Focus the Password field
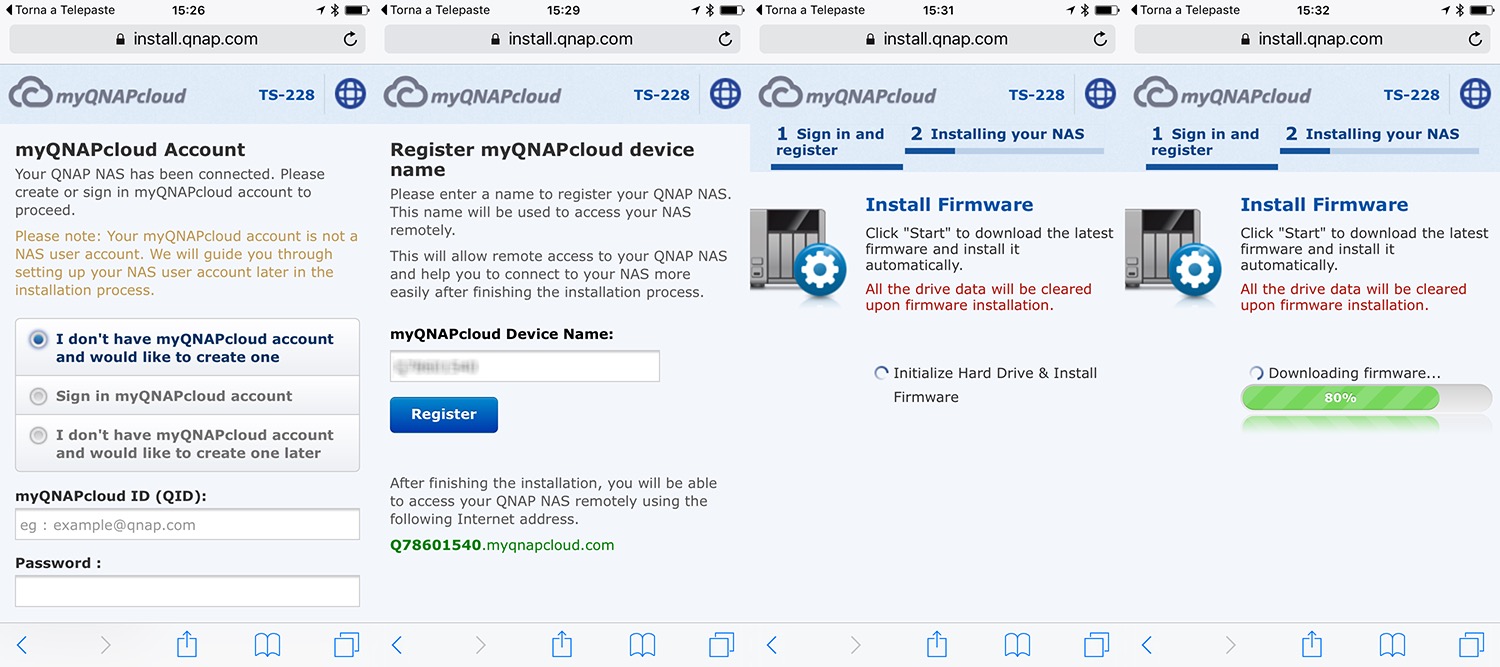 click(187, 591)
